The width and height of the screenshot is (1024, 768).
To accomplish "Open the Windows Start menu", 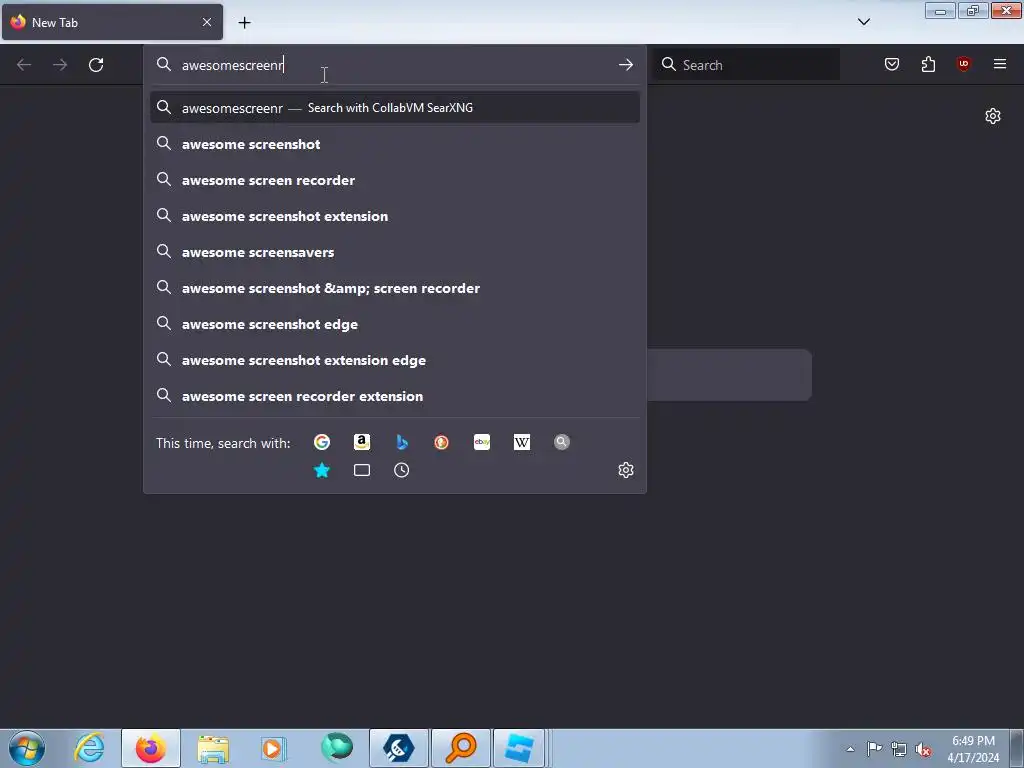I will tap(27, 748).
